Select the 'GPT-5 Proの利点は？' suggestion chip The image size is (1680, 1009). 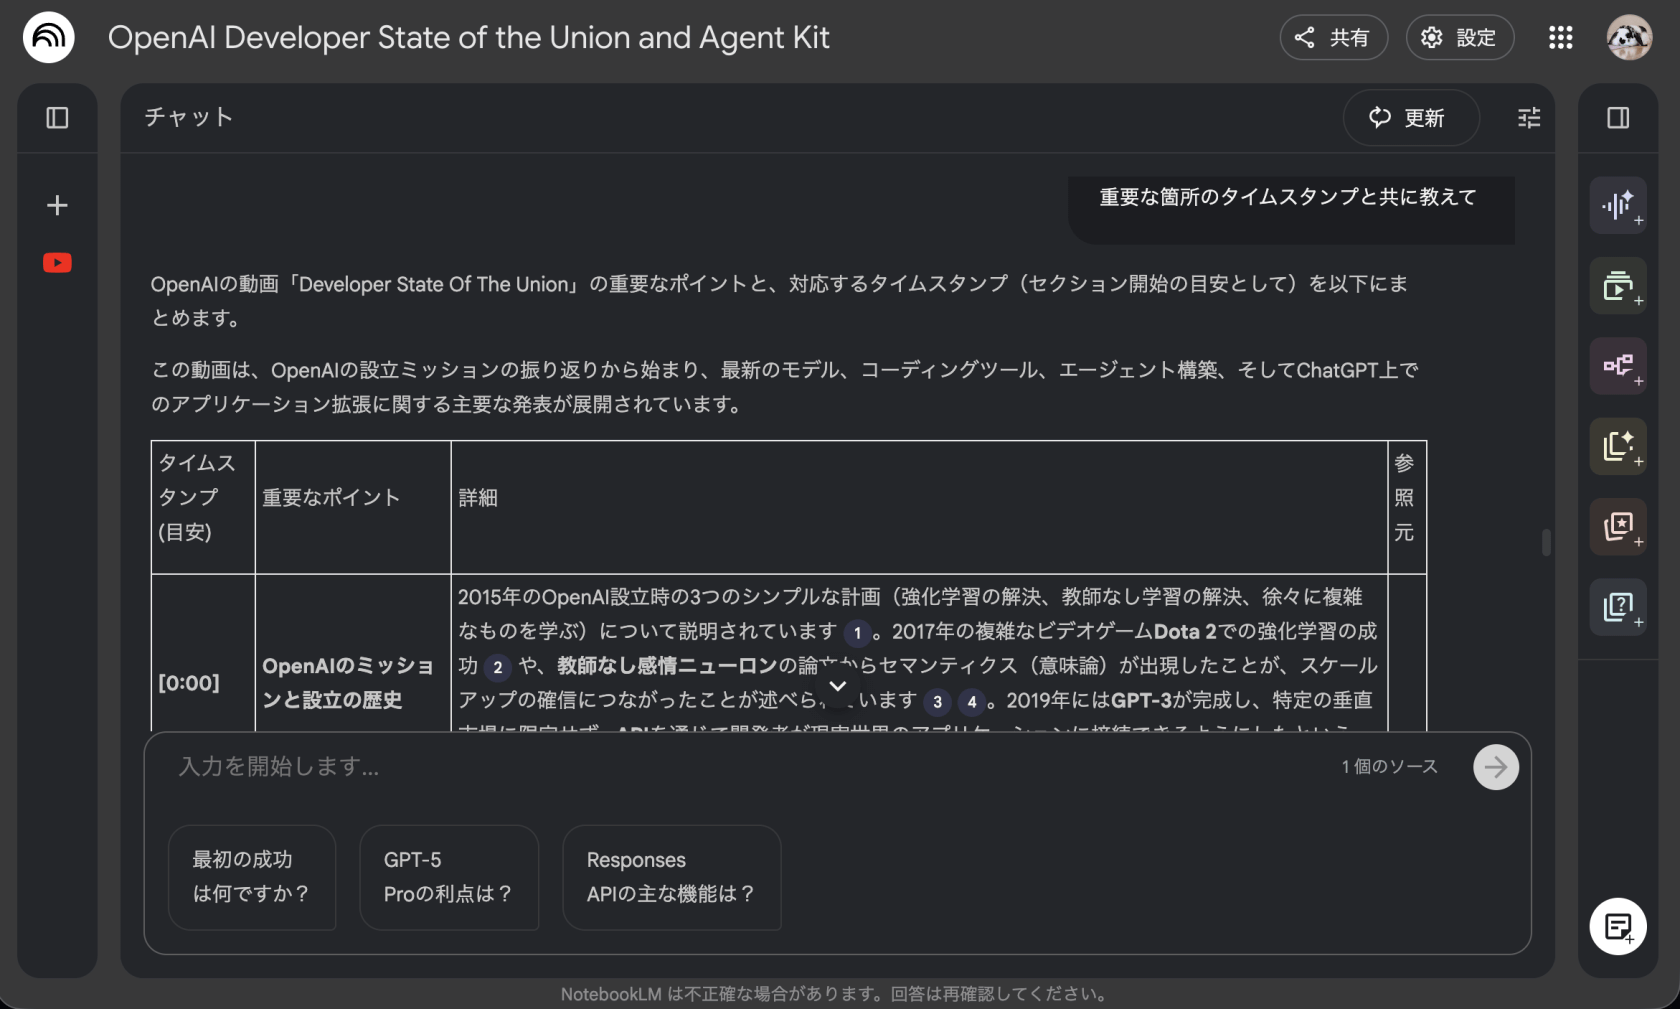click(448, 877)
